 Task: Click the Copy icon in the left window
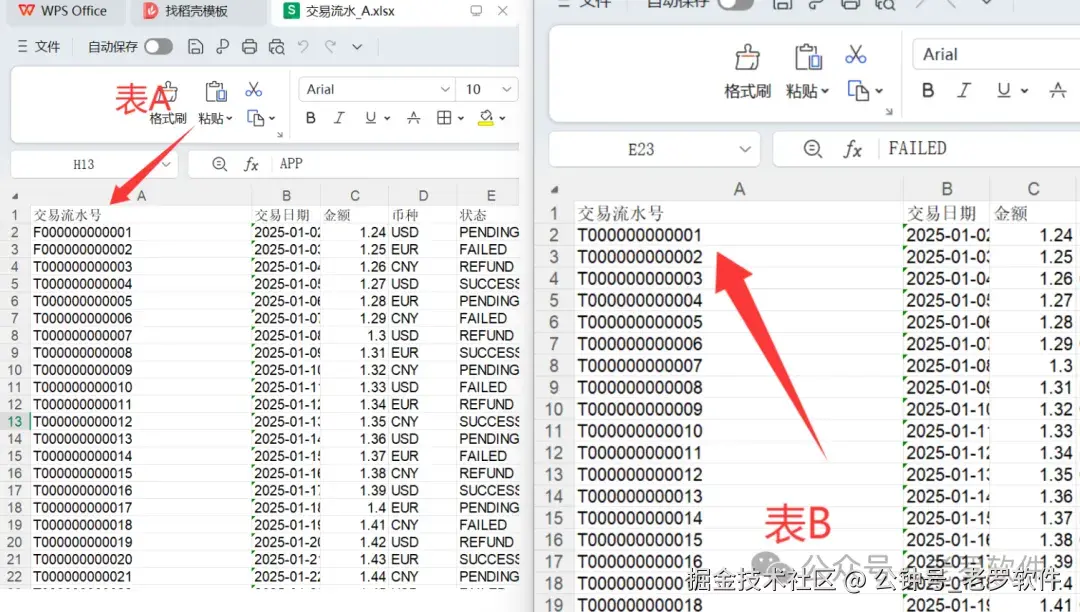click(255, 118)
